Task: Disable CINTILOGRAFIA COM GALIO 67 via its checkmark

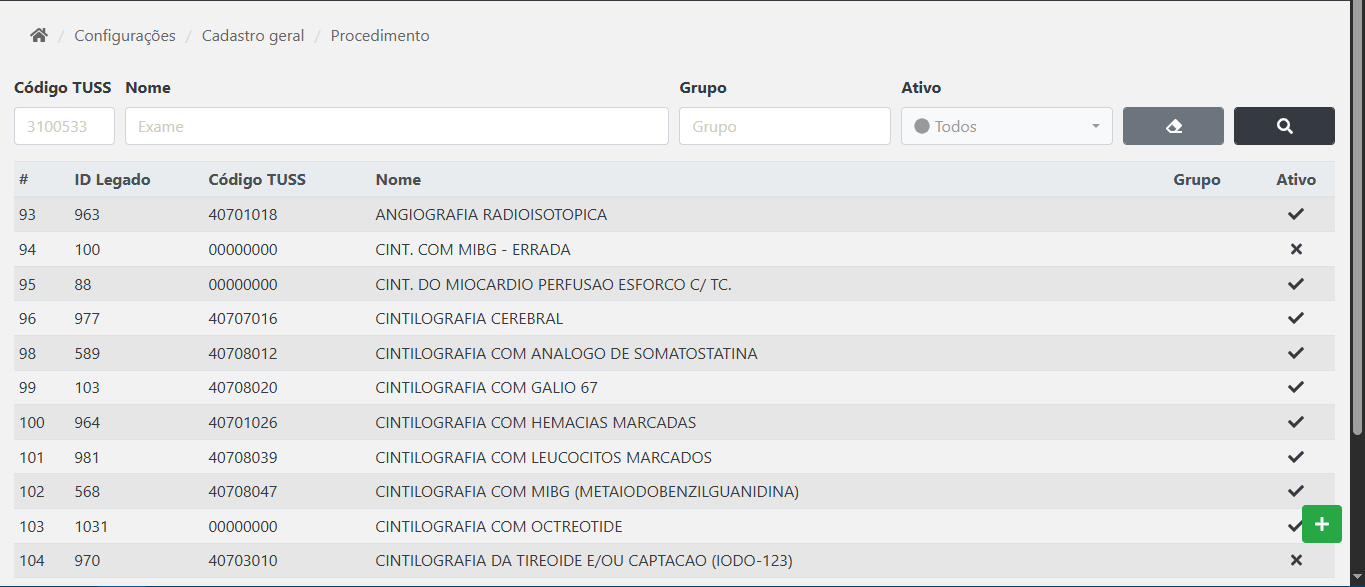Action: [x=1296, y=387]
